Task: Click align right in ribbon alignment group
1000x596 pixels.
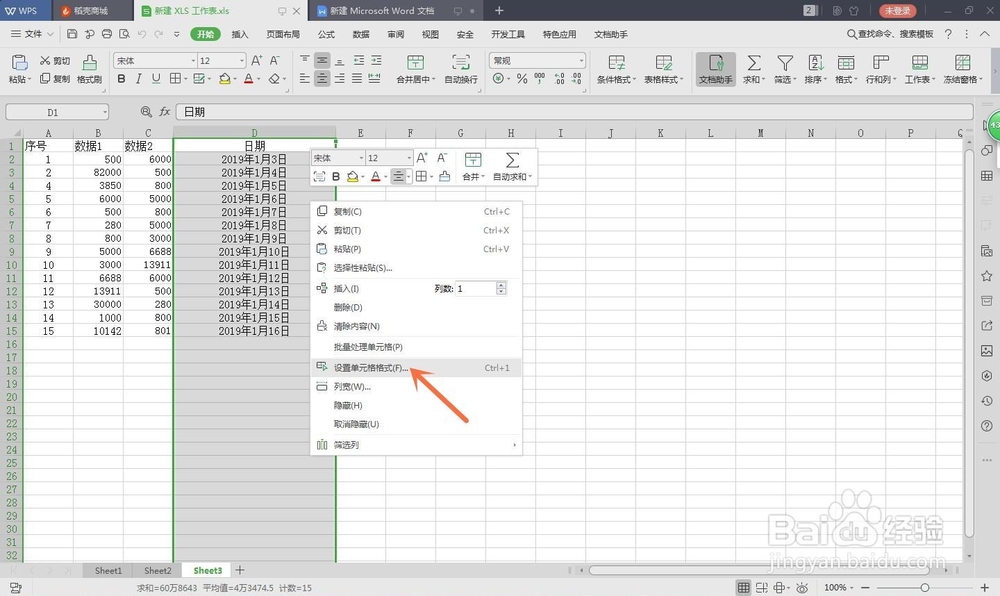Action: point(339,78)
